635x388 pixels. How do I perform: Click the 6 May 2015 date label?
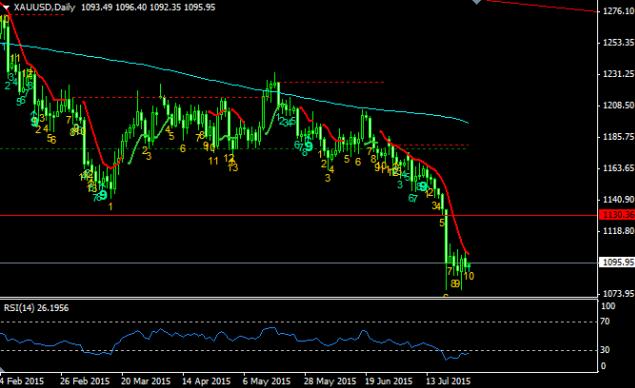pyautogui.click(x=266, y=381)
